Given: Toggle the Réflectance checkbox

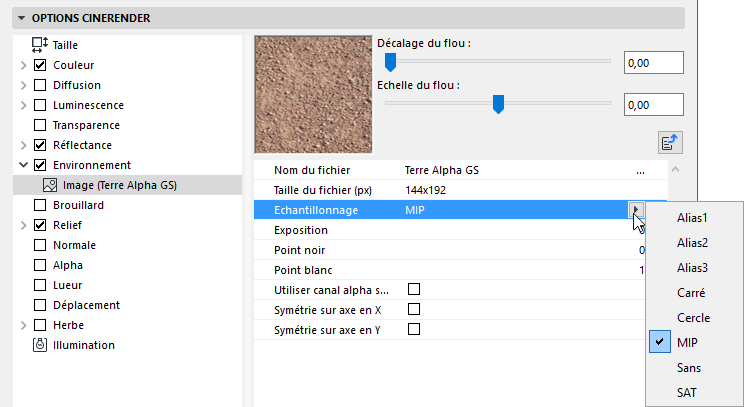Looking at the screenshot, I should (40, 145).
